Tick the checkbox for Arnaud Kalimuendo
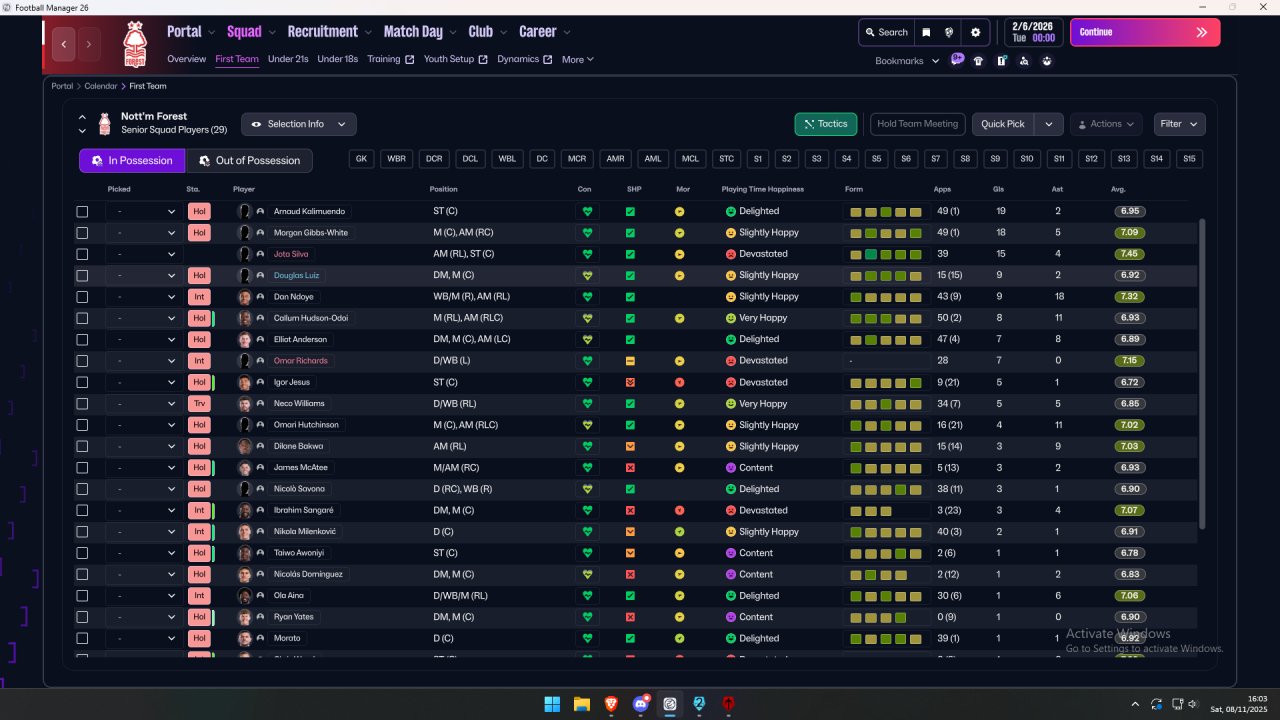The height and width of the screenshot is (720, 1280). pos(82,212)
